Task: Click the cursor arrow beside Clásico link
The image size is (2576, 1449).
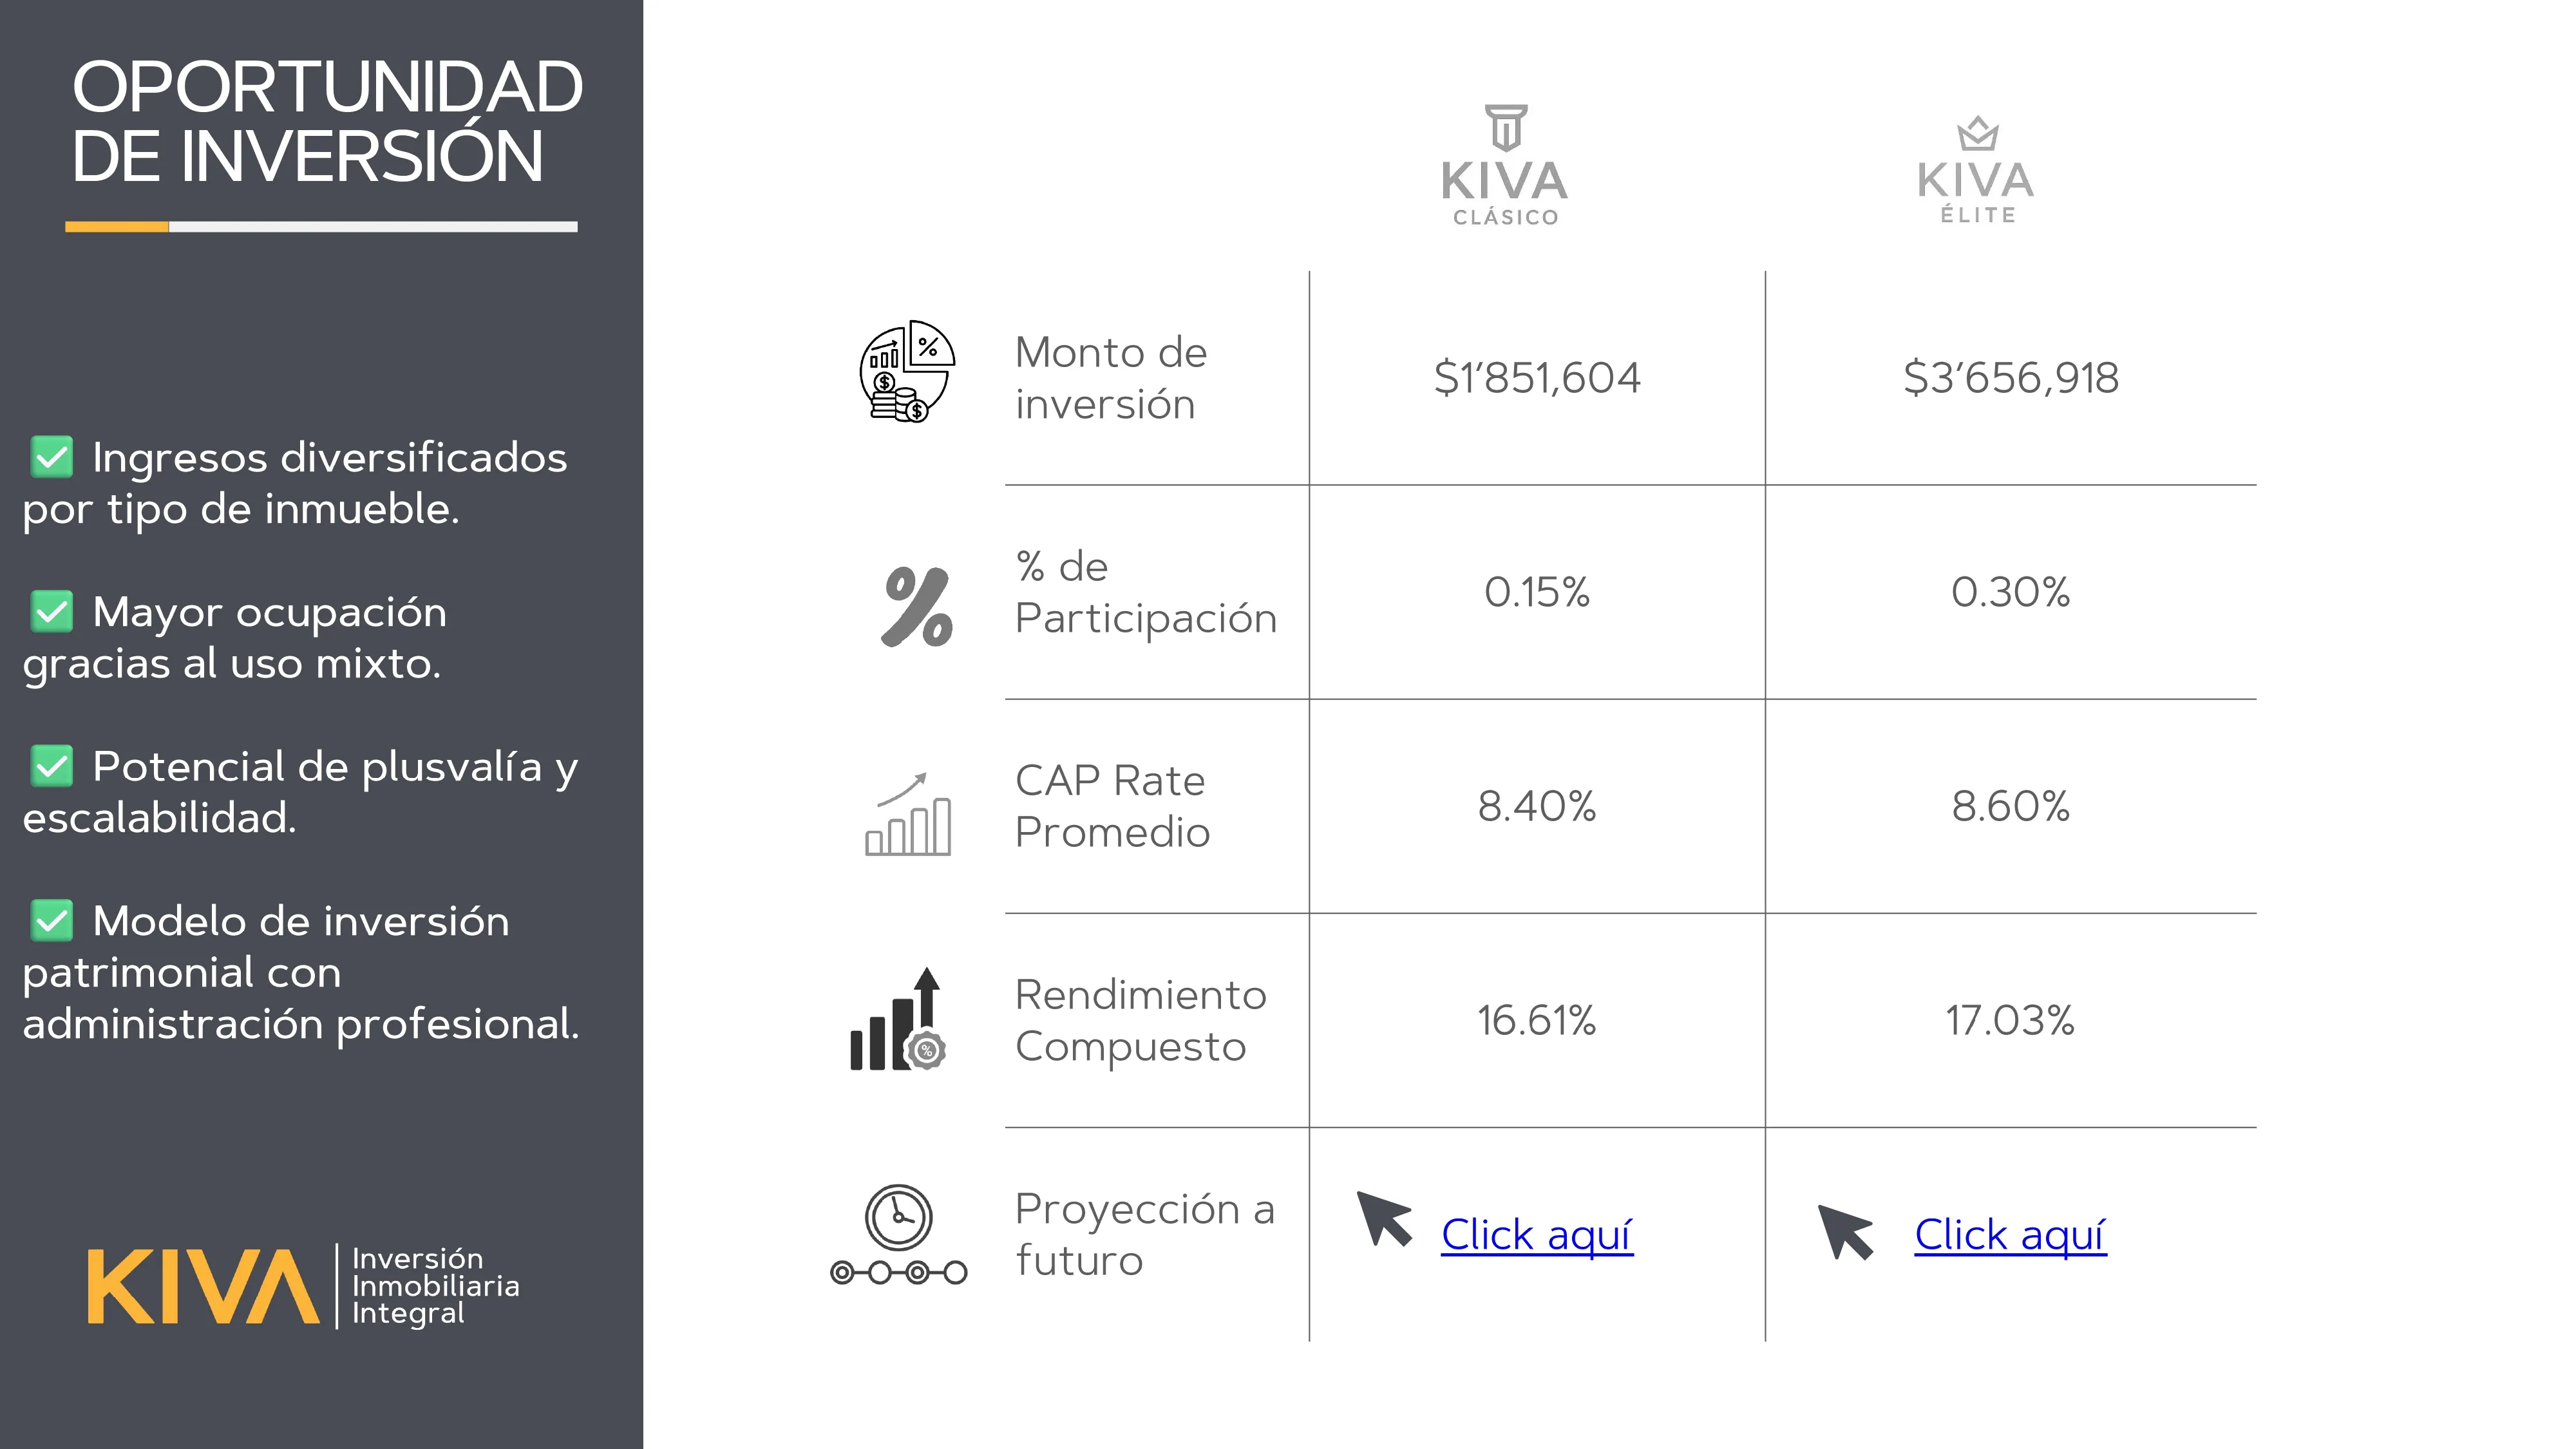Action: 1384,1219
